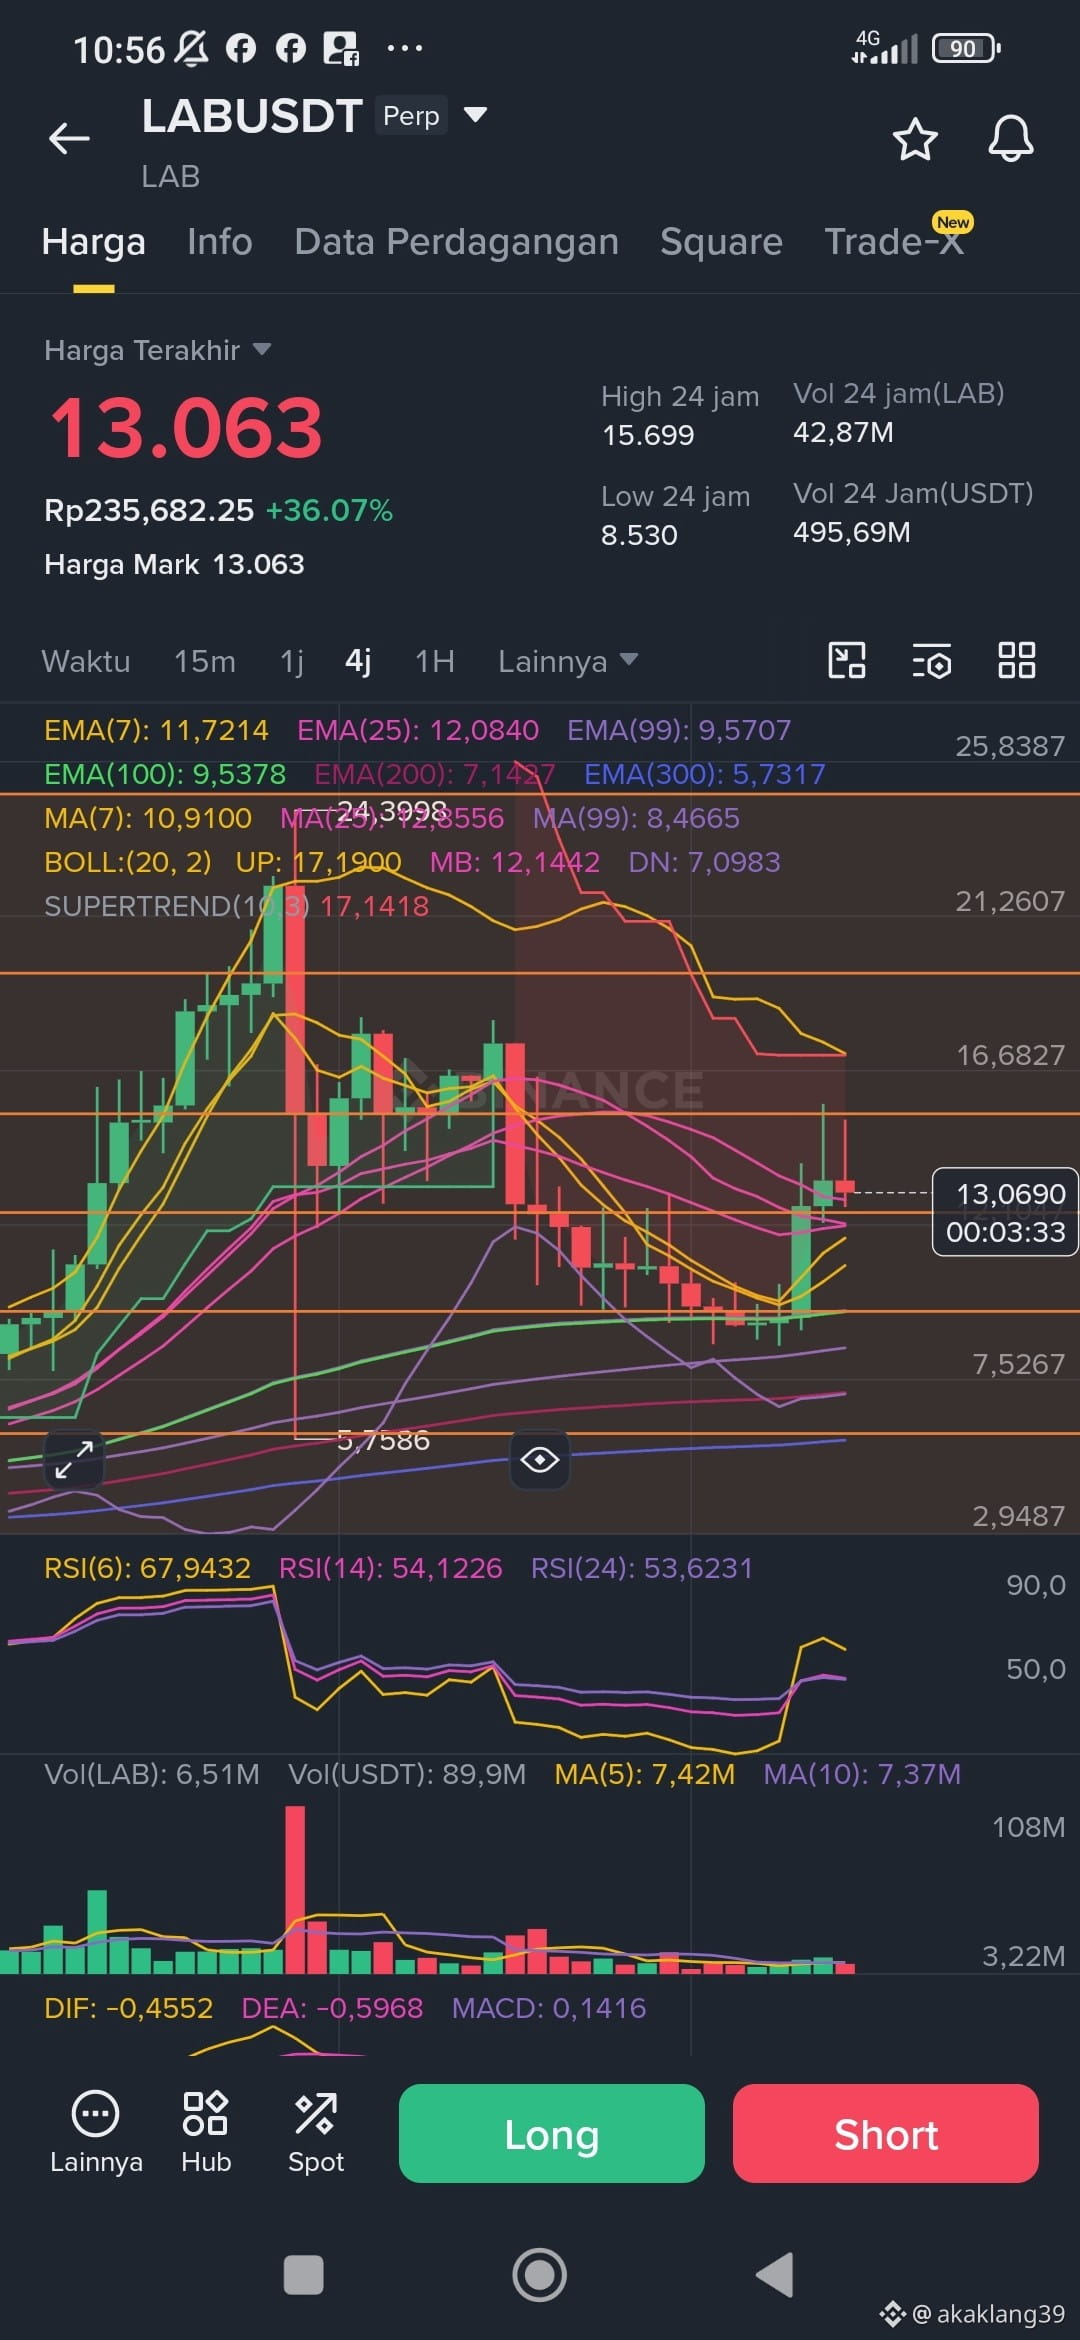The image size is (1080, 2340).
Task: Tap current price tag 13,0690 on axis
Action: (1005, 1212)
